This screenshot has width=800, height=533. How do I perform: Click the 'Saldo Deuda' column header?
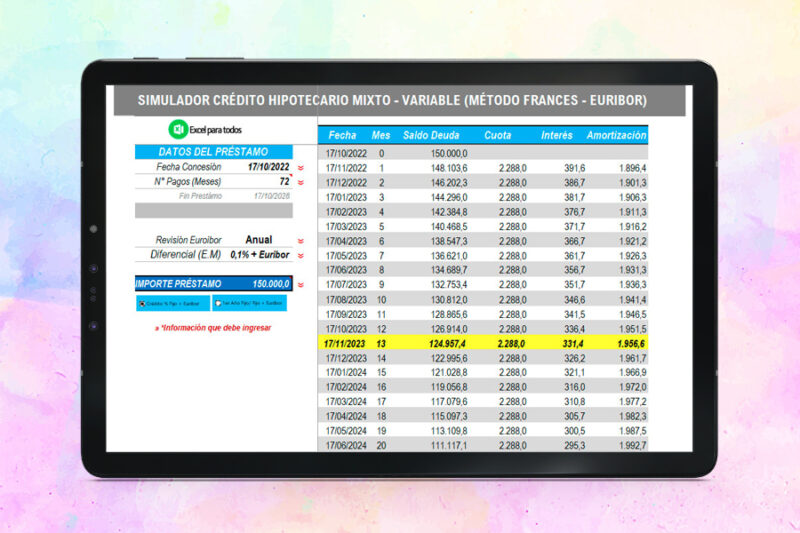[x=431, y=135]
